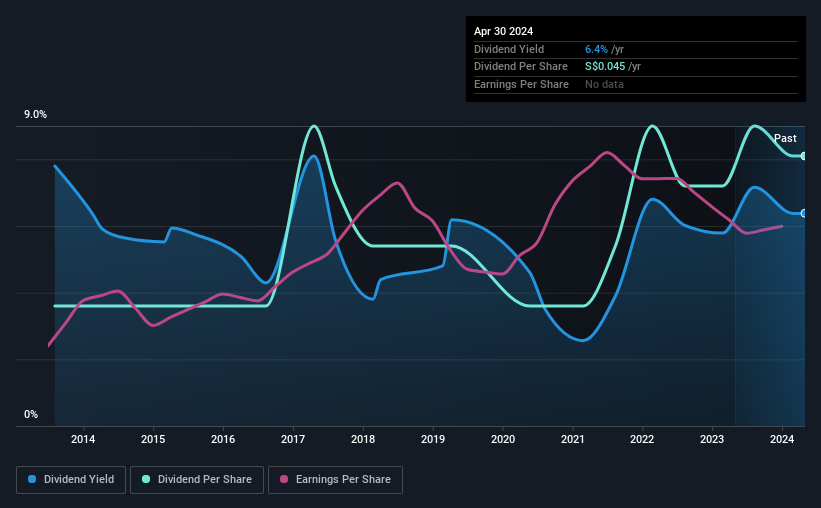
Task: Click the 2020 x-axis label
Action: tap(503, 439)
